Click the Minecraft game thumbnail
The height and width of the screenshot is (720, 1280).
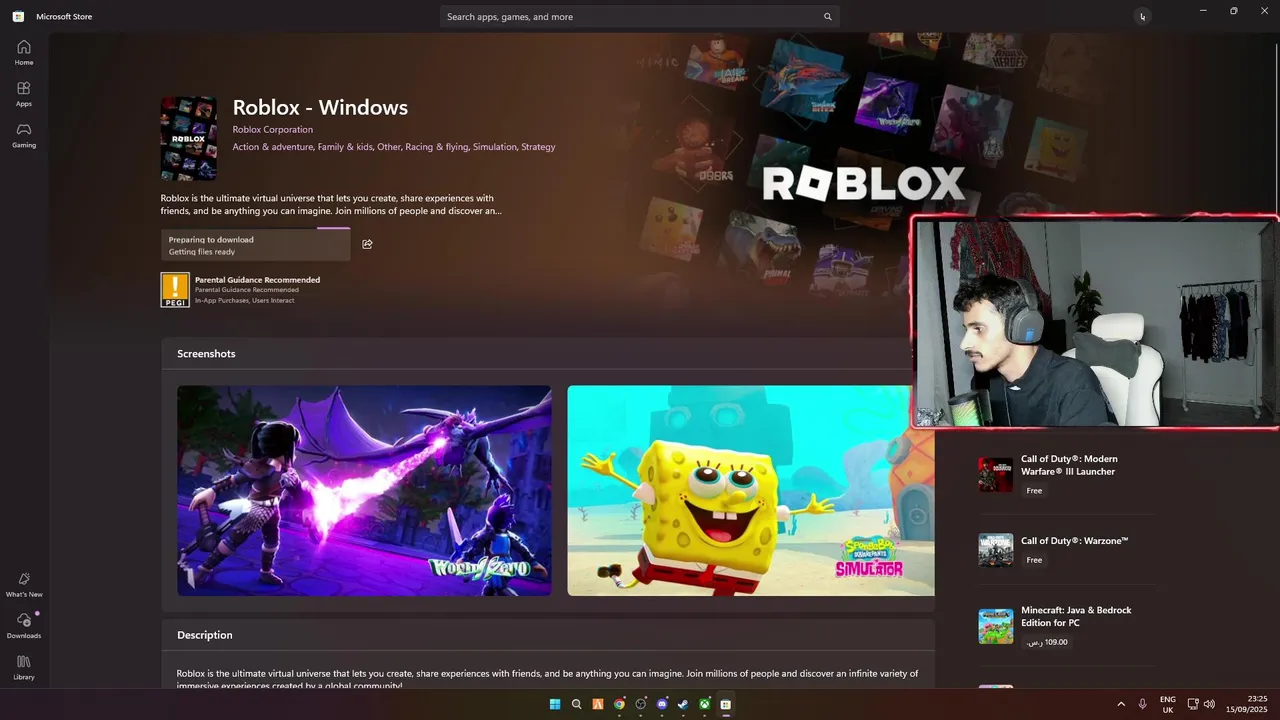tap(996, 626)
